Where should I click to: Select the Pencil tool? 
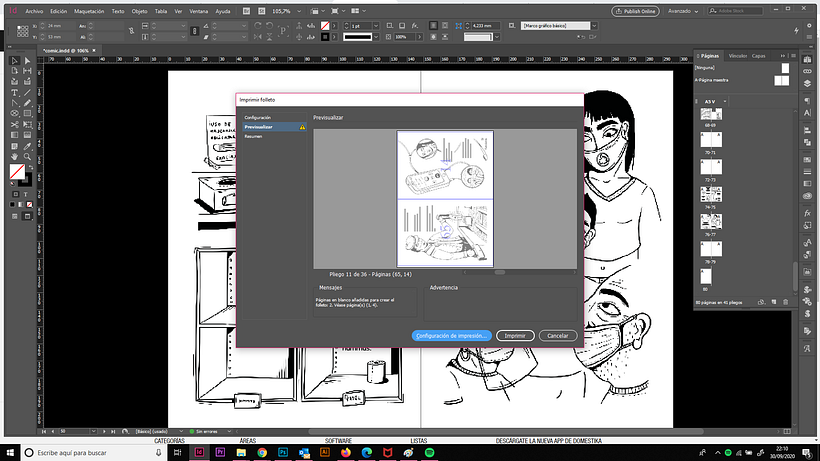pyautogui.click(x=27, y=103)
